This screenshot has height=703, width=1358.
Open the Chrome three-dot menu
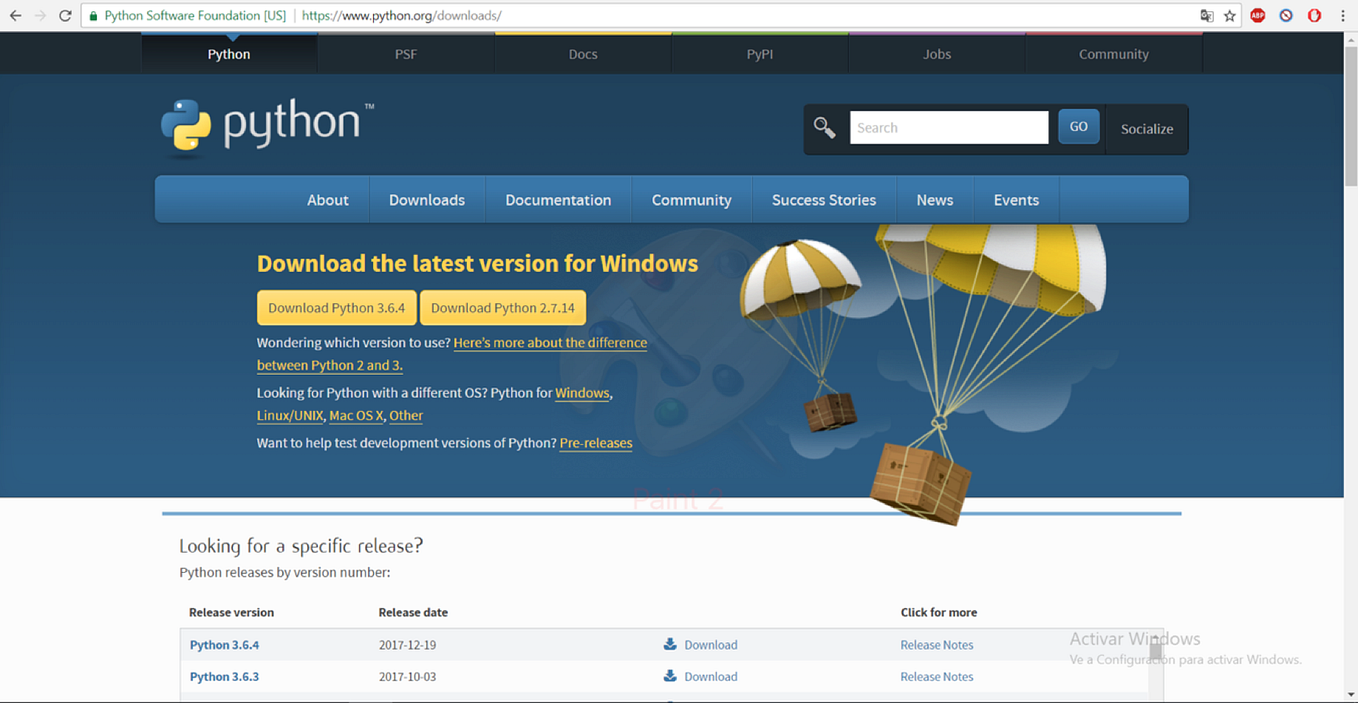click(x=1342, y=15)
